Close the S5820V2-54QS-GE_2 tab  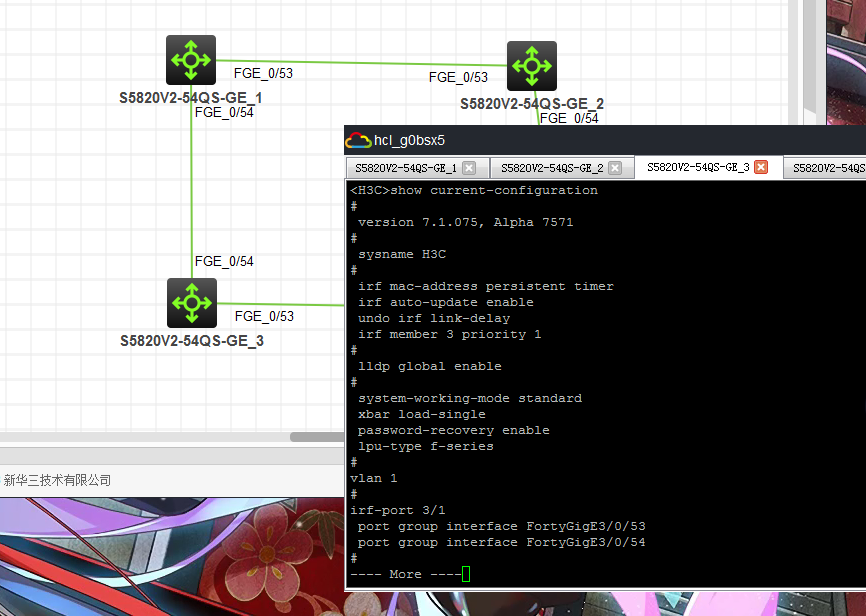coord(615,168)
